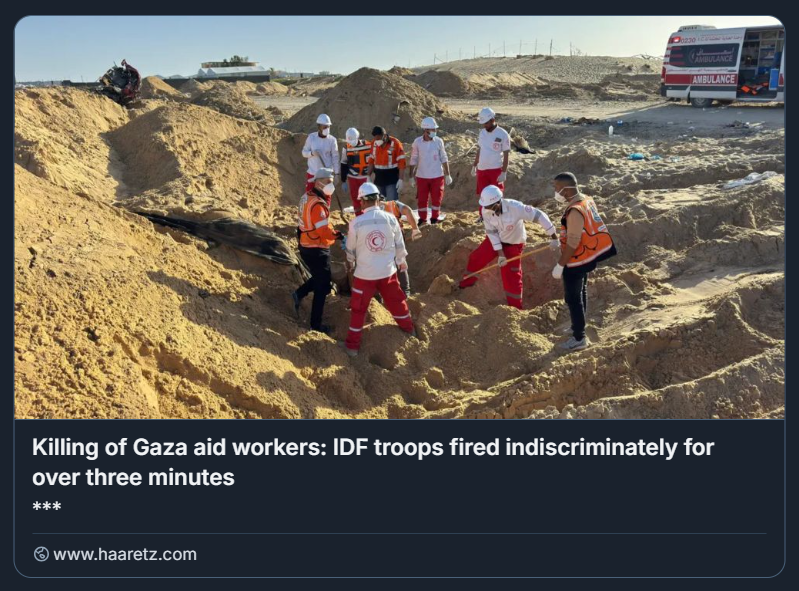Click the 'over three minutes' headline line
Viewport: 799px width, 591px height.
coord(133,477)
